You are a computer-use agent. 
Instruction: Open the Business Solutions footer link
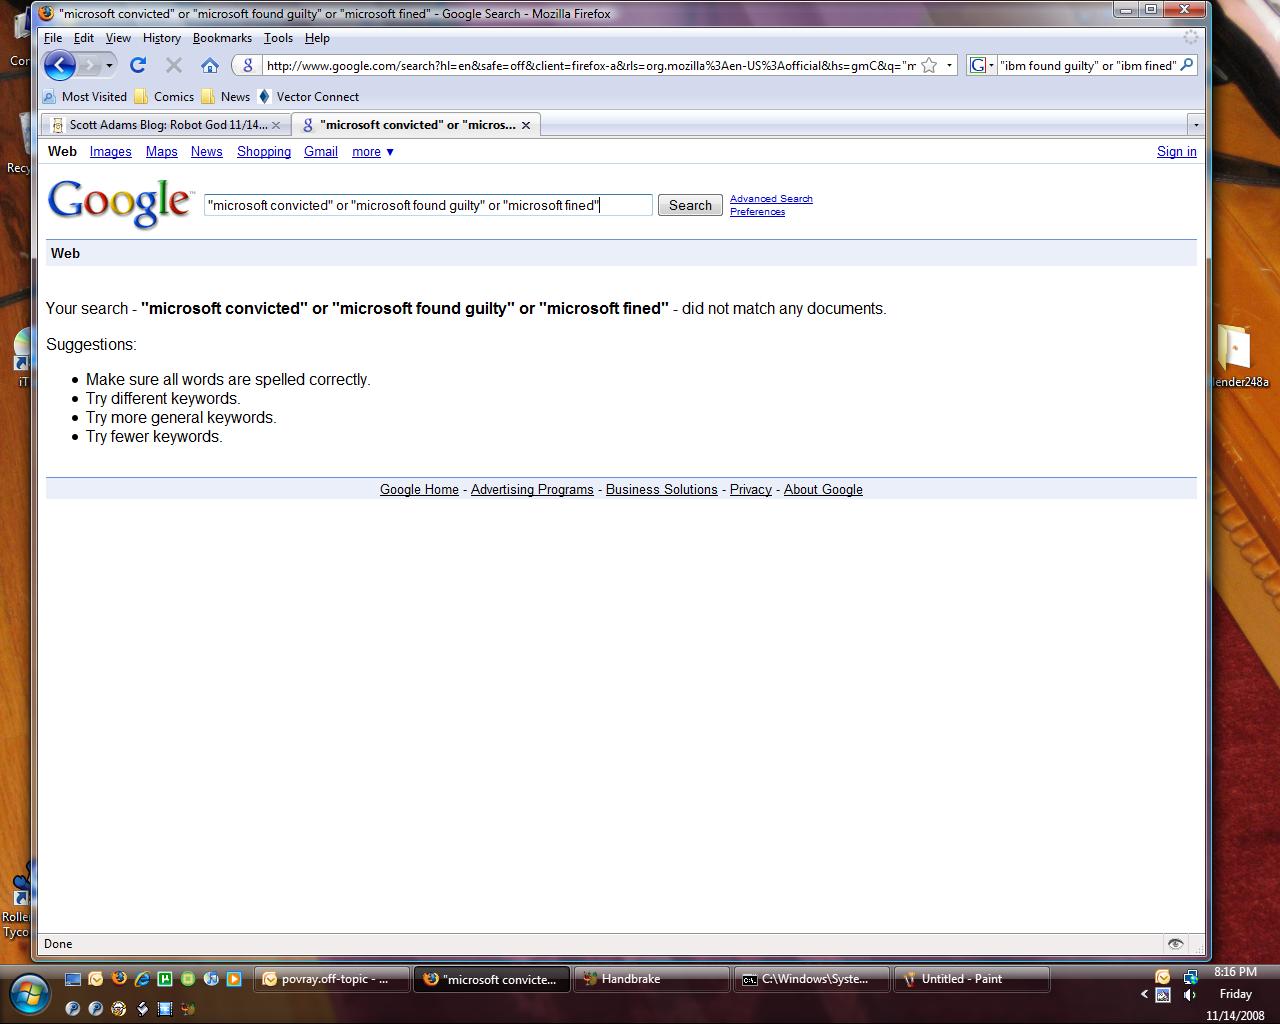click(x=662, y=490)
